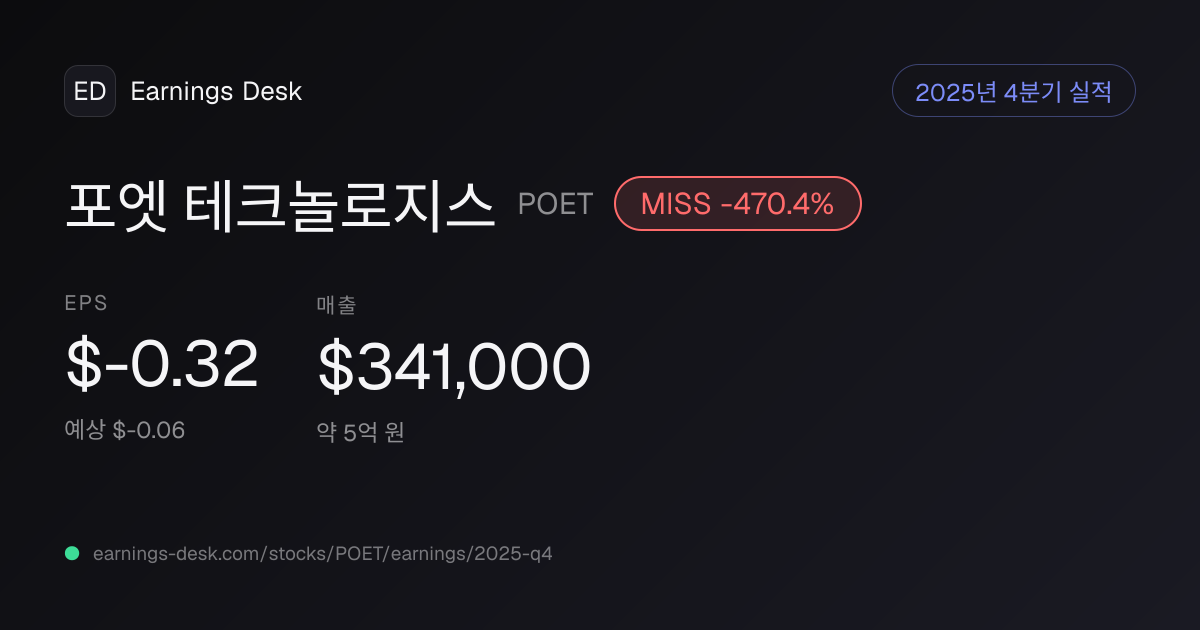Click the -470.4% percentage in the badge
Screen dimensions: 1200x630
click(x=777, y=204)
